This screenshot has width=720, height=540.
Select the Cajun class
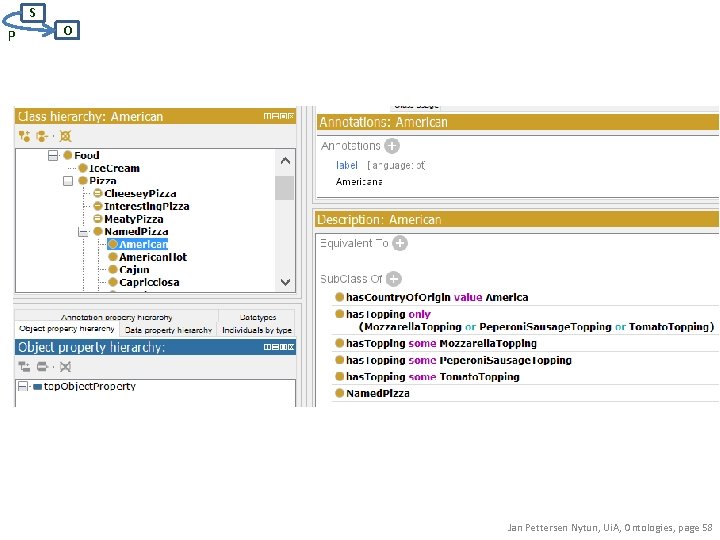tap(134, 270)
